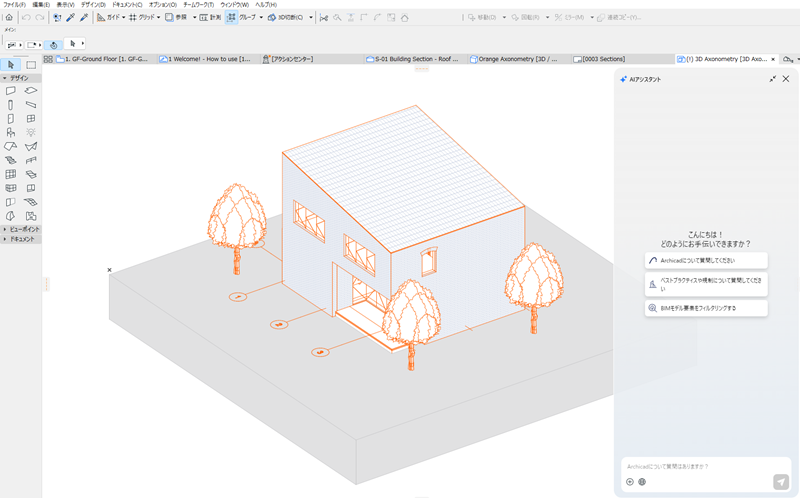The width and height of the screenshot is (800, 498).
Task: Toggle Trace reference (参照) button
Action: (176, 17)
